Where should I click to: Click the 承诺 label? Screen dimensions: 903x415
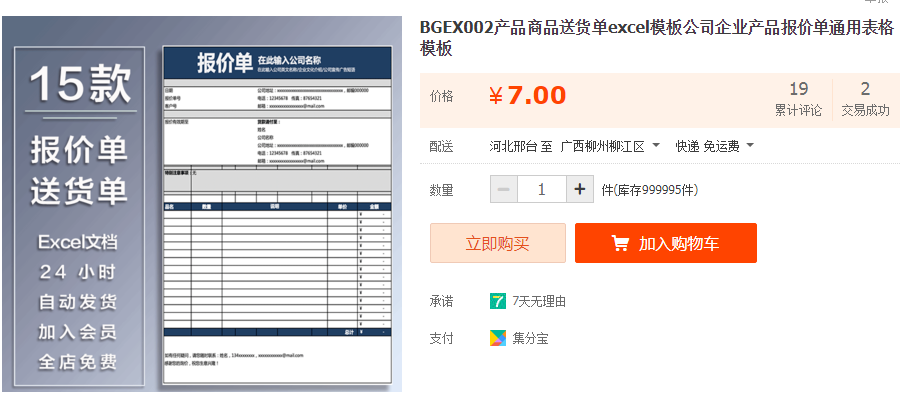[442, 301]
